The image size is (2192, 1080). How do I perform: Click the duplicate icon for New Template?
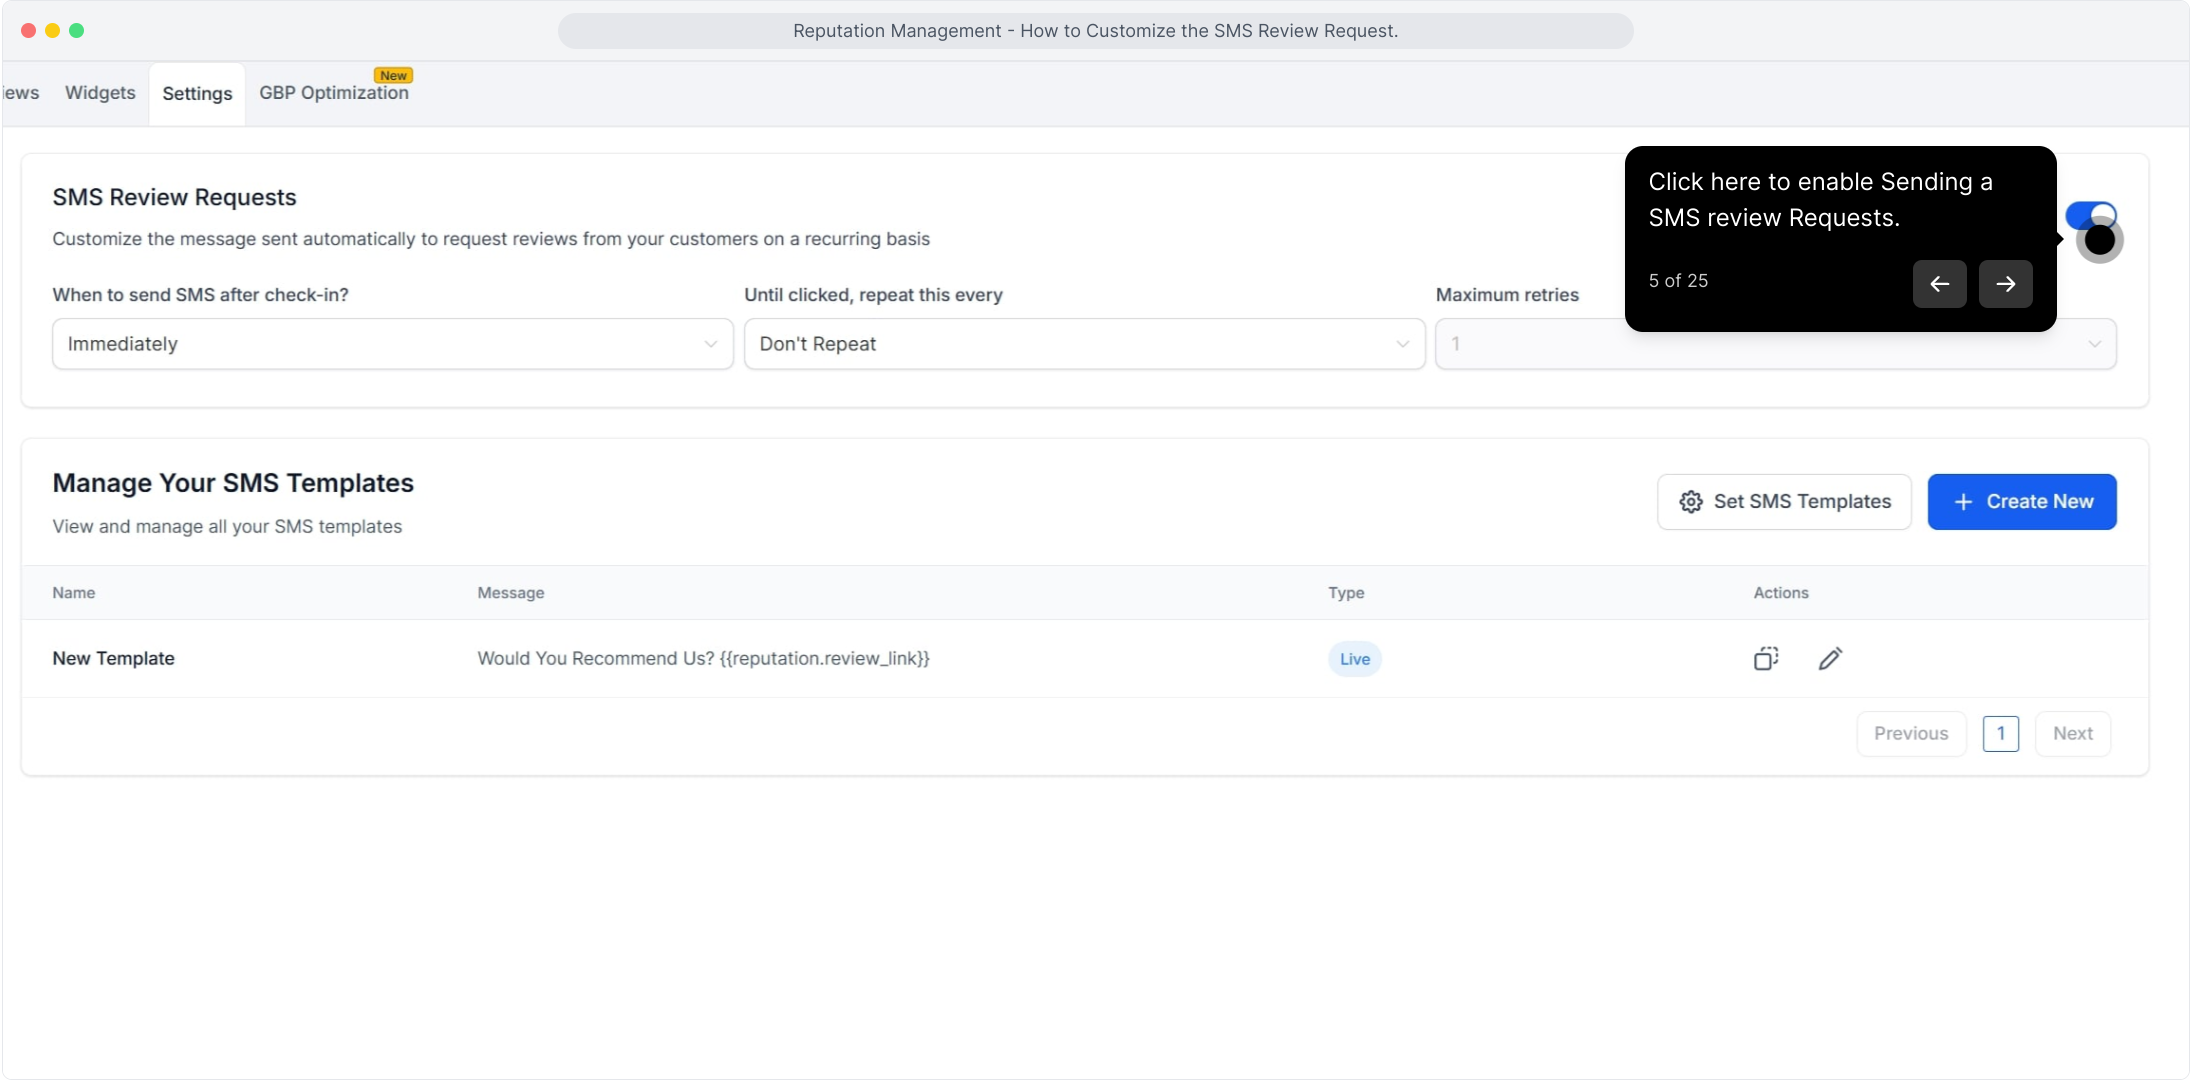pyautogui.click(x=1766, y=658)
